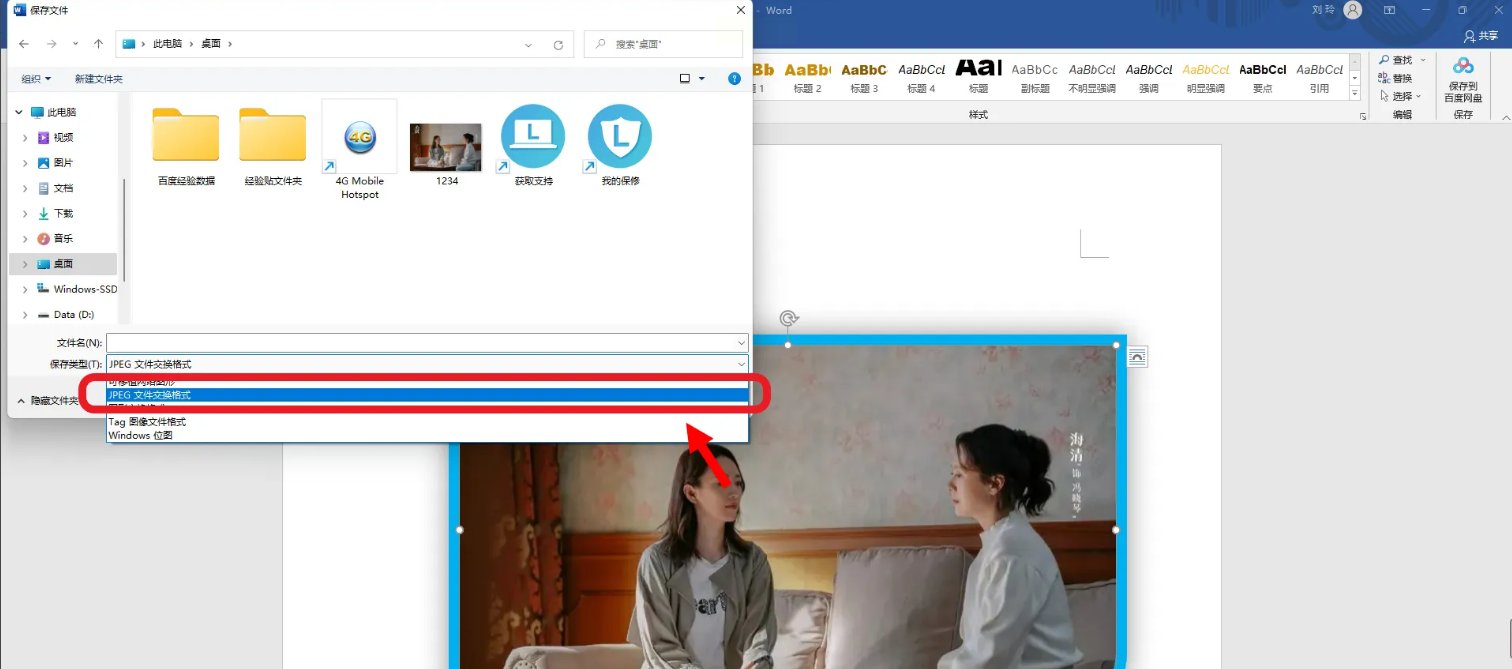Image resolution: width=1512 pixels, height=669 pixels.
Task: Collapse the panel with 隐藏文件夹
Action: click(x=47, y=400)
